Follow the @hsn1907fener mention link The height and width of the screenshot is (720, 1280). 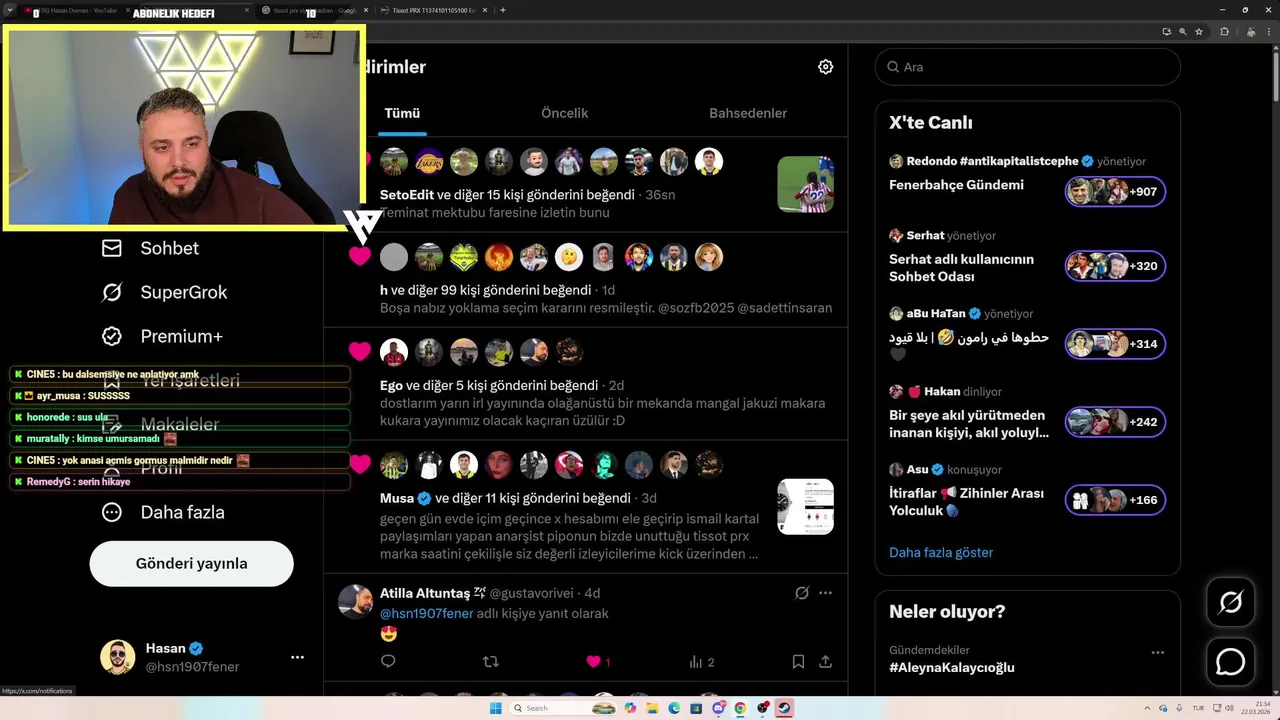click(426, 613)
